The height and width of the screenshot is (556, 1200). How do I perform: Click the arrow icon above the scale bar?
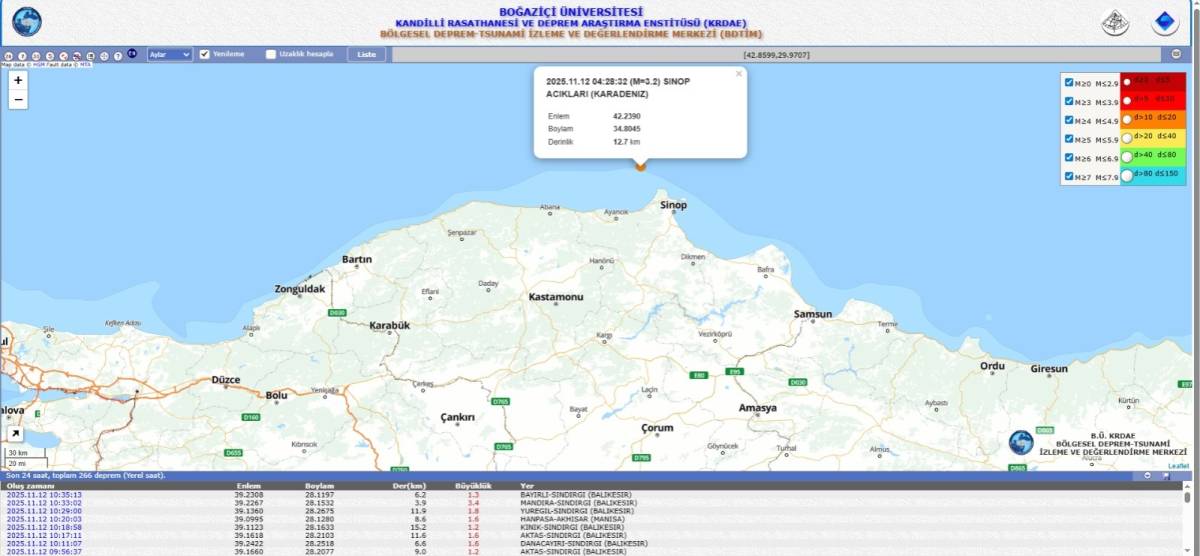coord(16,434)
